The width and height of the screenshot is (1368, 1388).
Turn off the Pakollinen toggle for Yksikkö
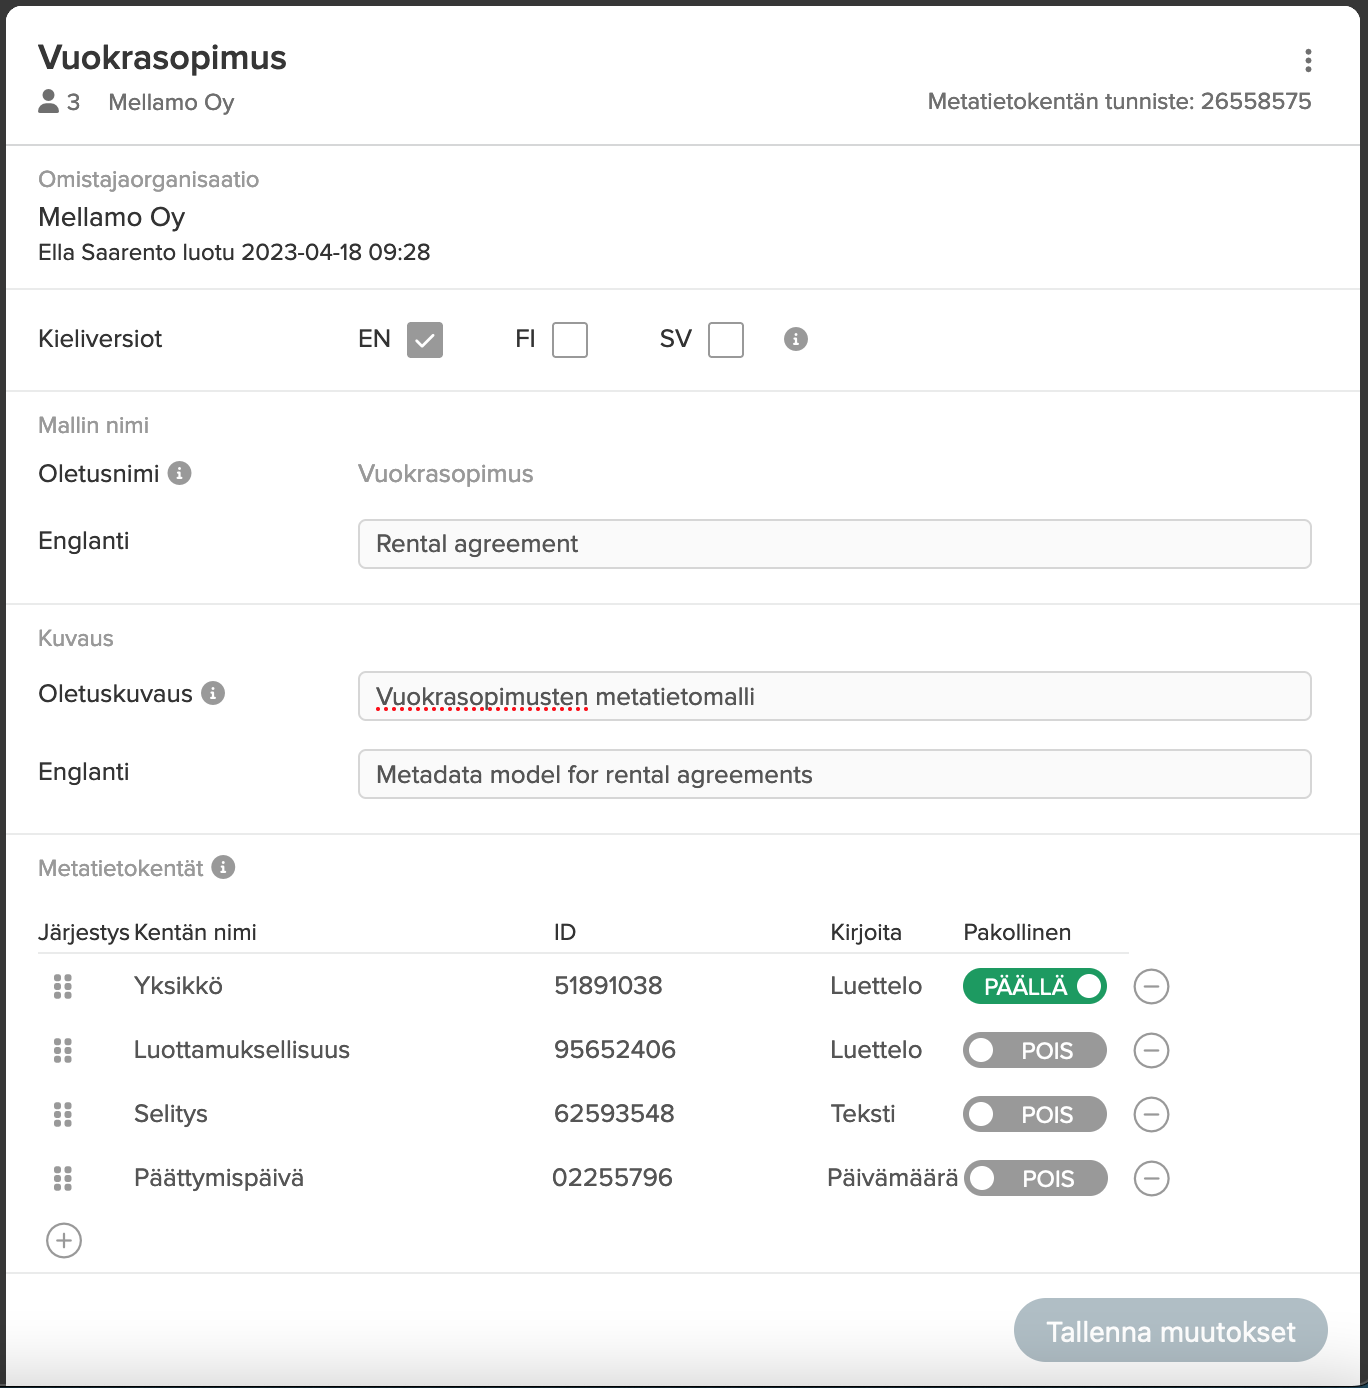pyautogui.click(x=1035, y=987)
